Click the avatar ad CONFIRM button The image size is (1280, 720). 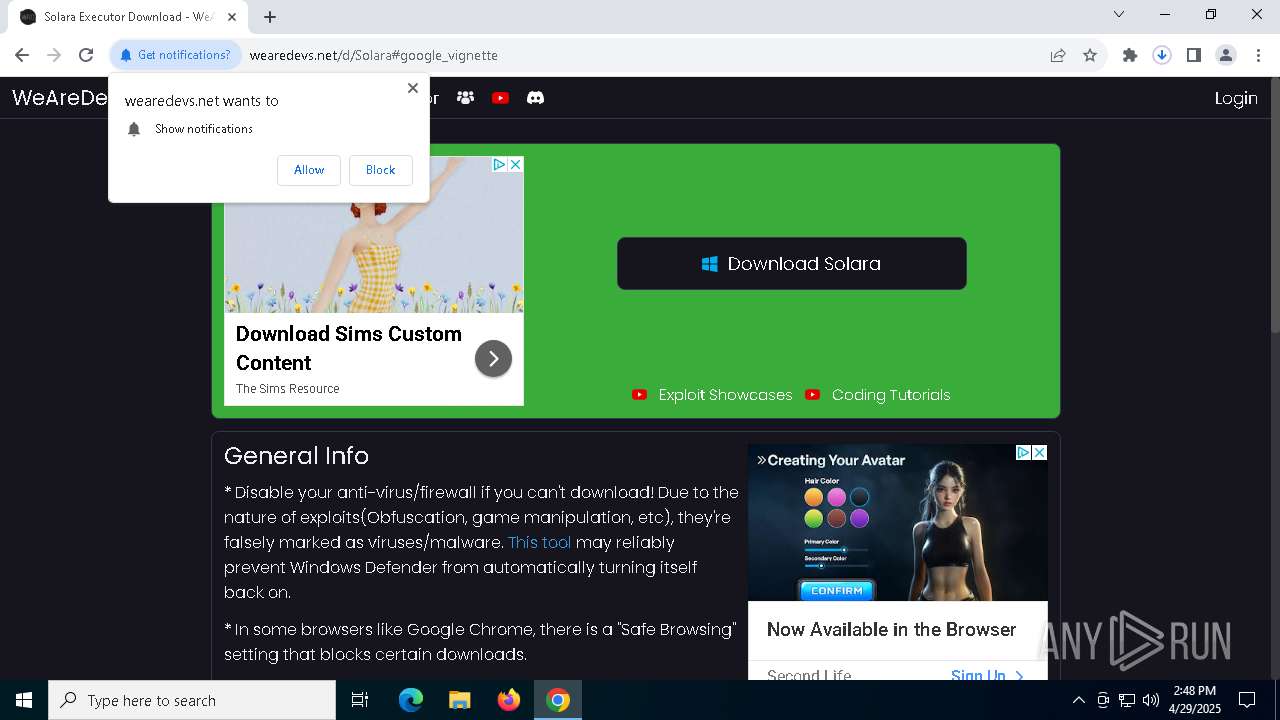(836, 590)
